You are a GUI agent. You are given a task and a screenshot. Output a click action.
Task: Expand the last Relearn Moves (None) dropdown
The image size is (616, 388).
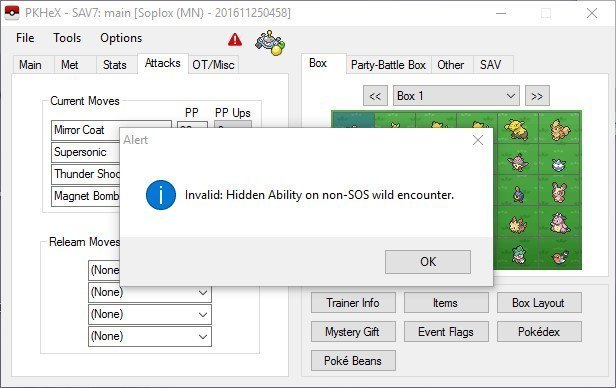(x=150, y=336)
